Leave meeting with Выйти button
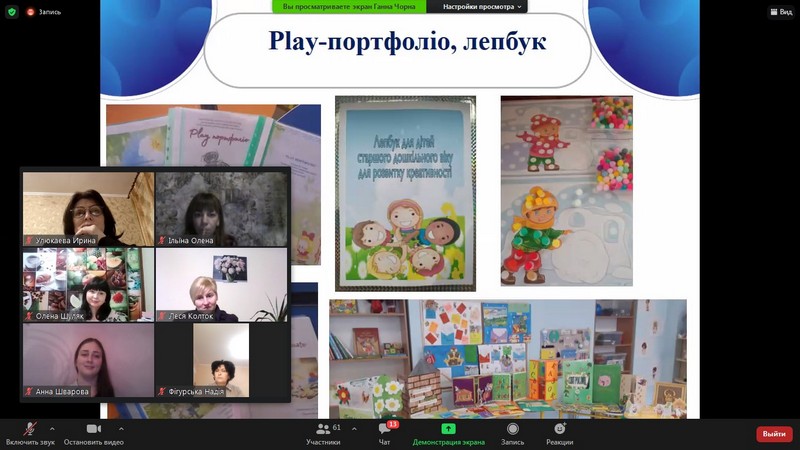 (x=774, y=434)
